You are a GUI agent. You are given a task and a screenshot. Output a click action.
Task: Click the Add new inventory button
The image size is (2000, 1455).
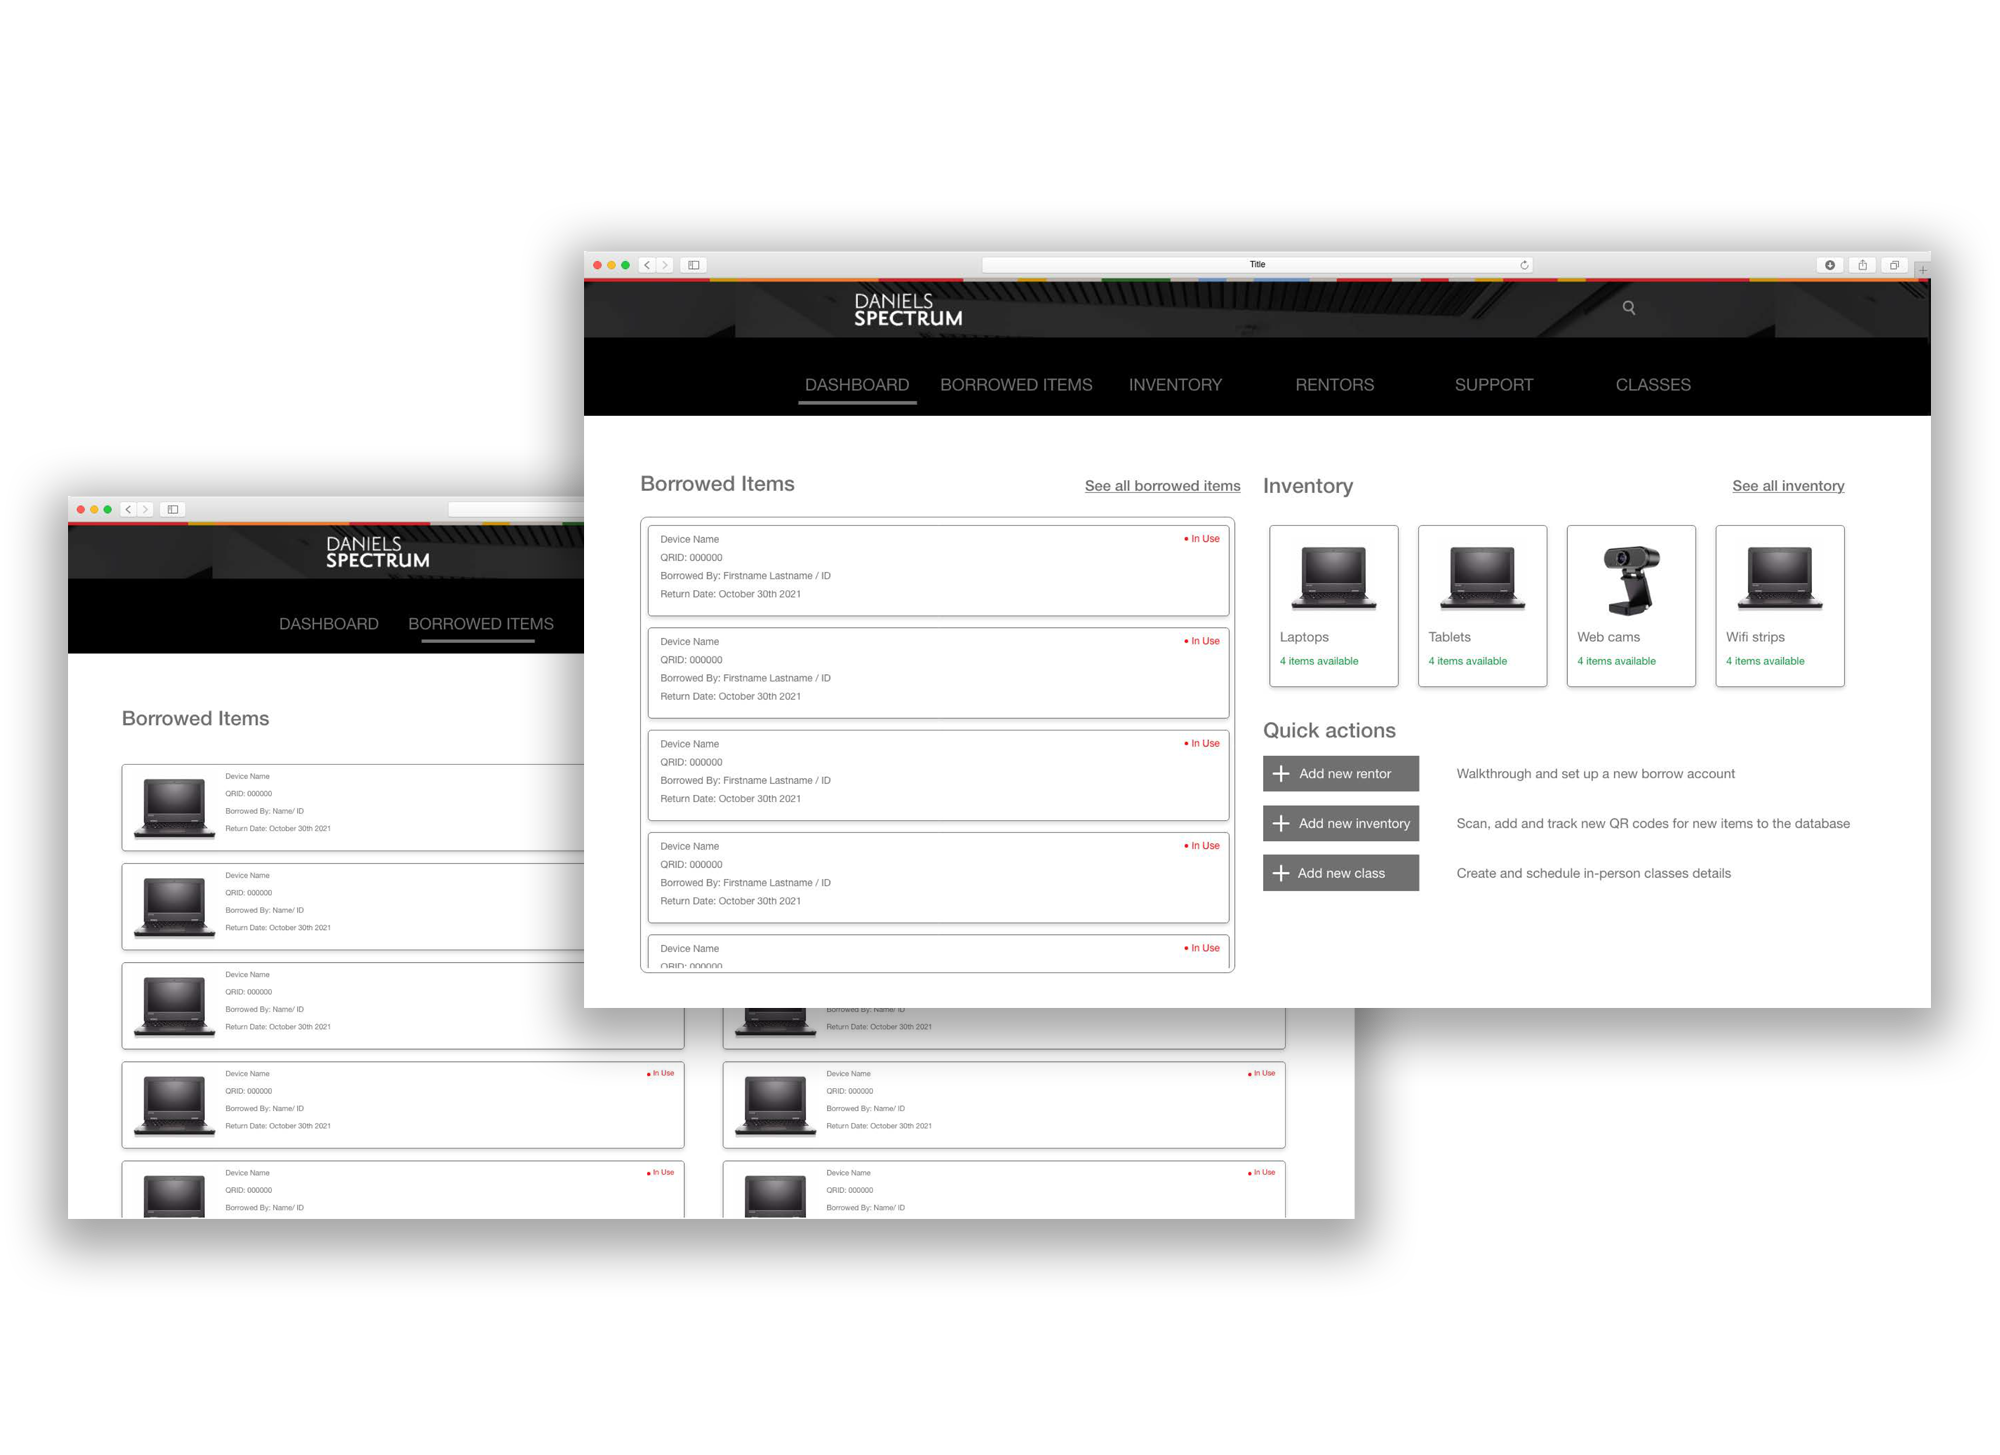point(1340,824)
